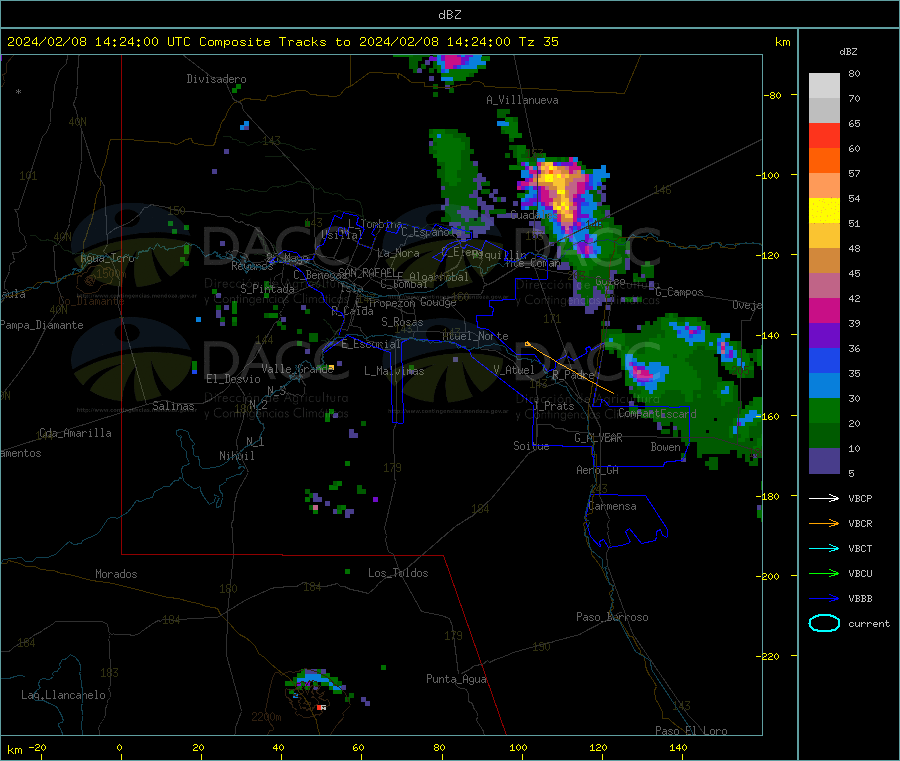Select the yellow 51 dBZ color swatch
Image resolution: width=900 pixels, height=761 pixels.
(824, 211)
